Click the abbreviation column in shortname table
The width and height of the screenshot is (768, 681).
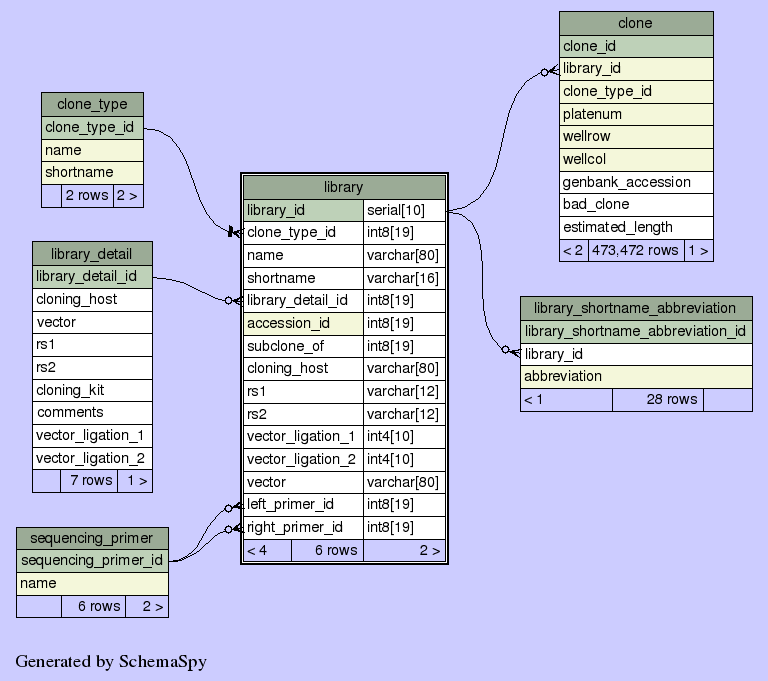635,376
